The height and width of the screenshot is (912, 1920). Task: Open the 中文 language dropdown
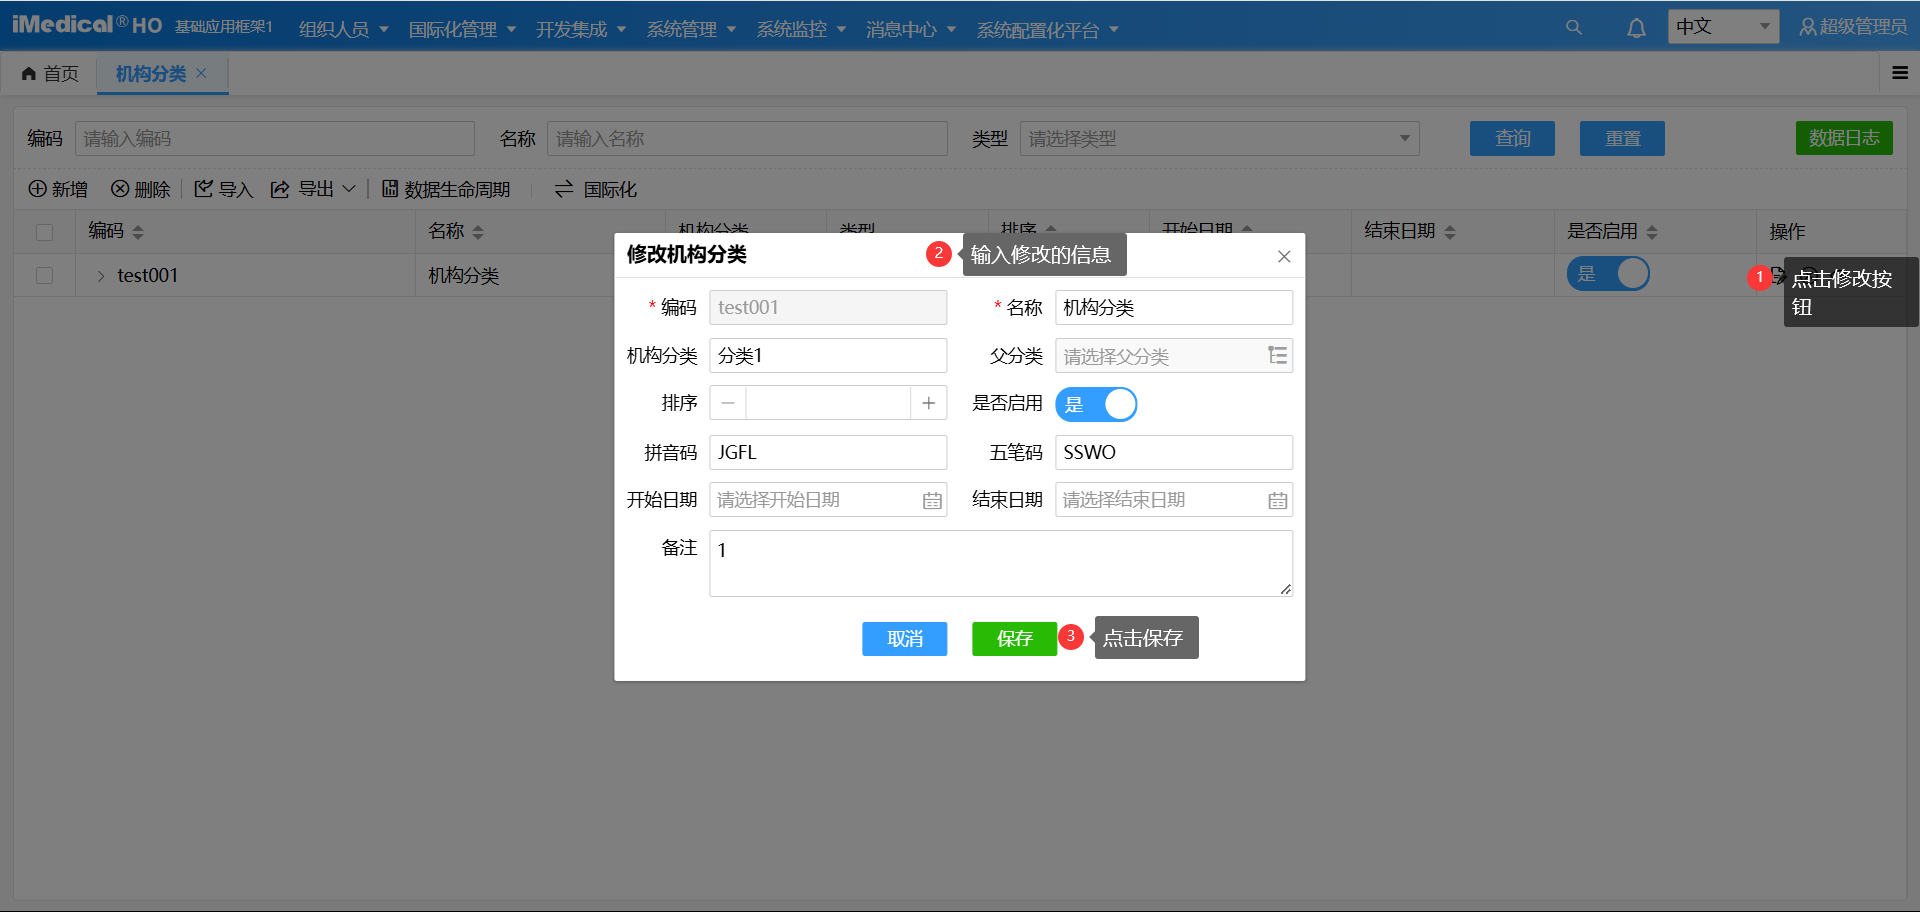pos(1722,27)
